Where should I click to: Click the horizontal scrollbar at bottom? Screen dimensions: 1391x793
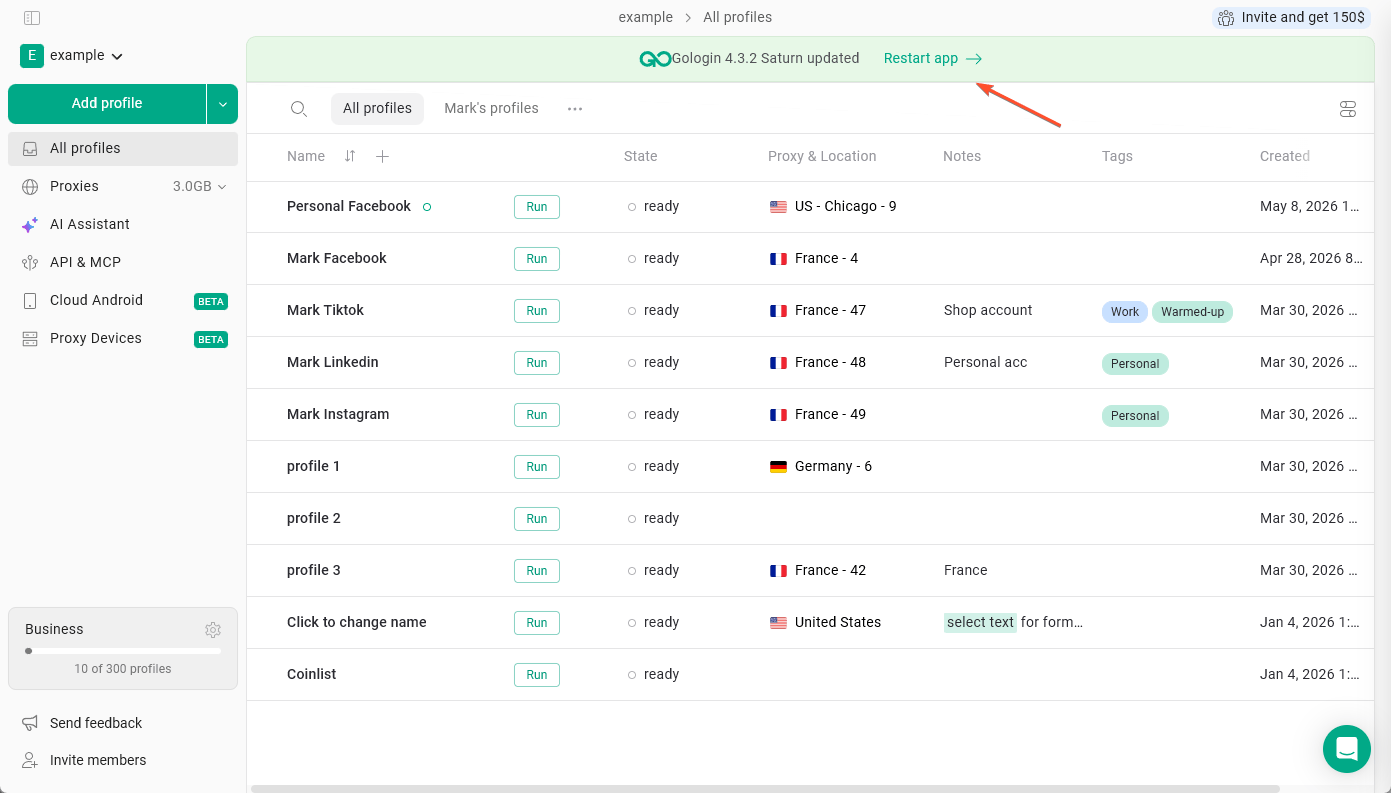[x=765, y=789]
